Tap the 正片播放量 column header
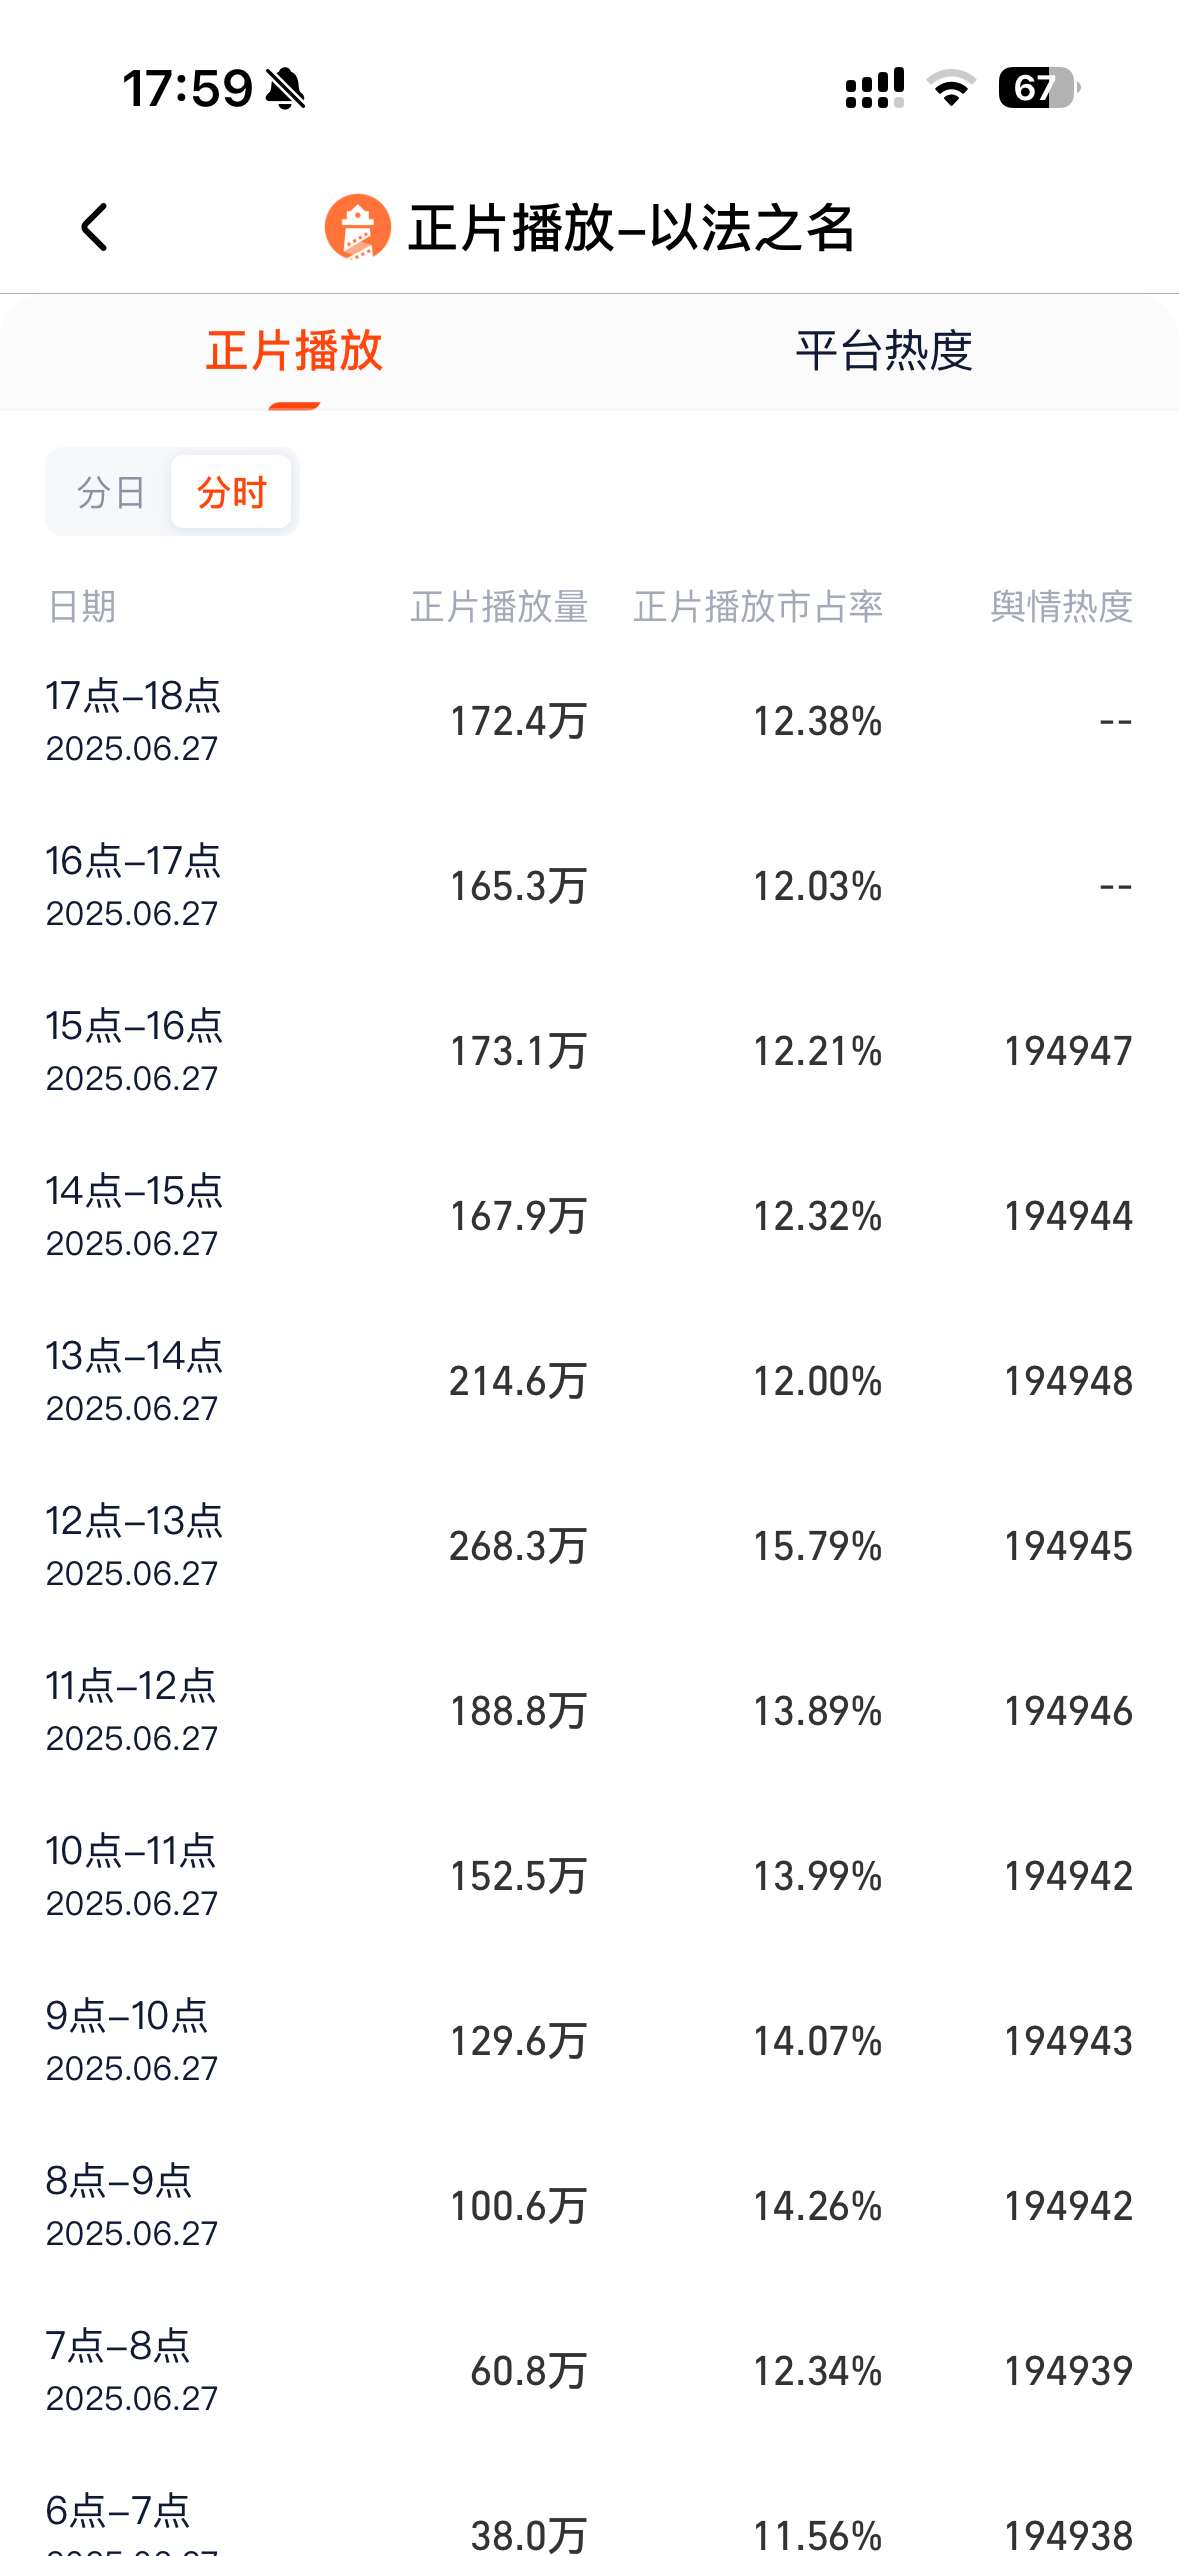The width and height of the screenshot is (1179, 2556). tap(499, 607)
